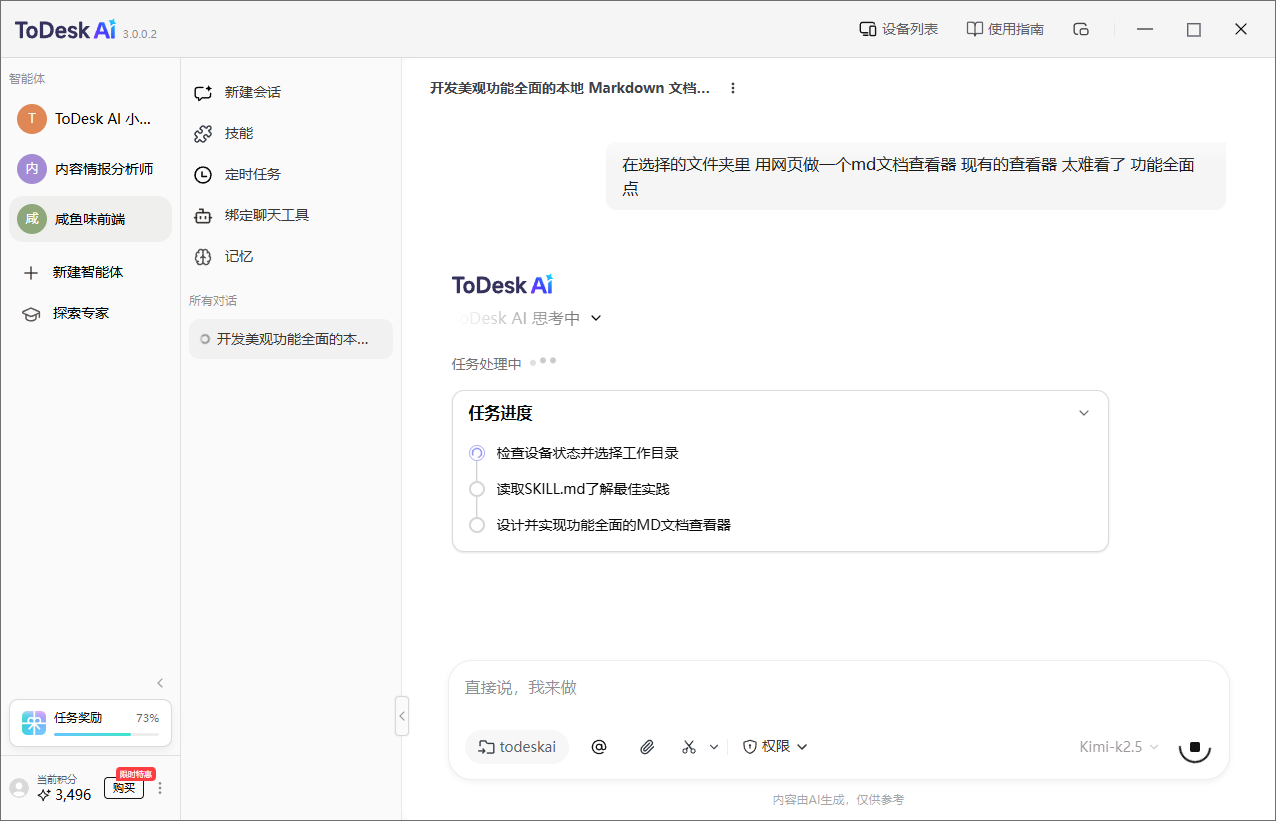Image resolution: width=1276 pixels, height=821 pixels.
Task: Open the user guide book icon
Action: pos(974,29)
